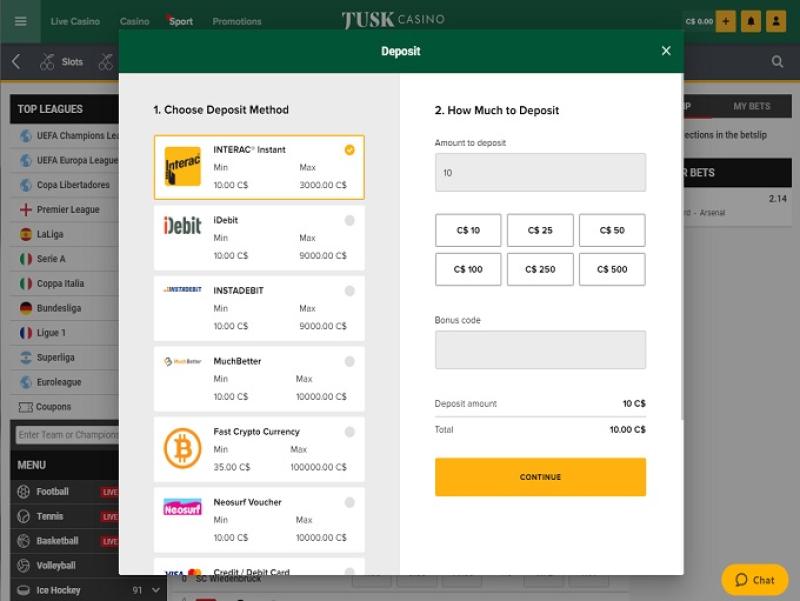This screenshot has height=601, width=800.
Task: Choose the C$ 50 preset amount
Action: point(612,230)
